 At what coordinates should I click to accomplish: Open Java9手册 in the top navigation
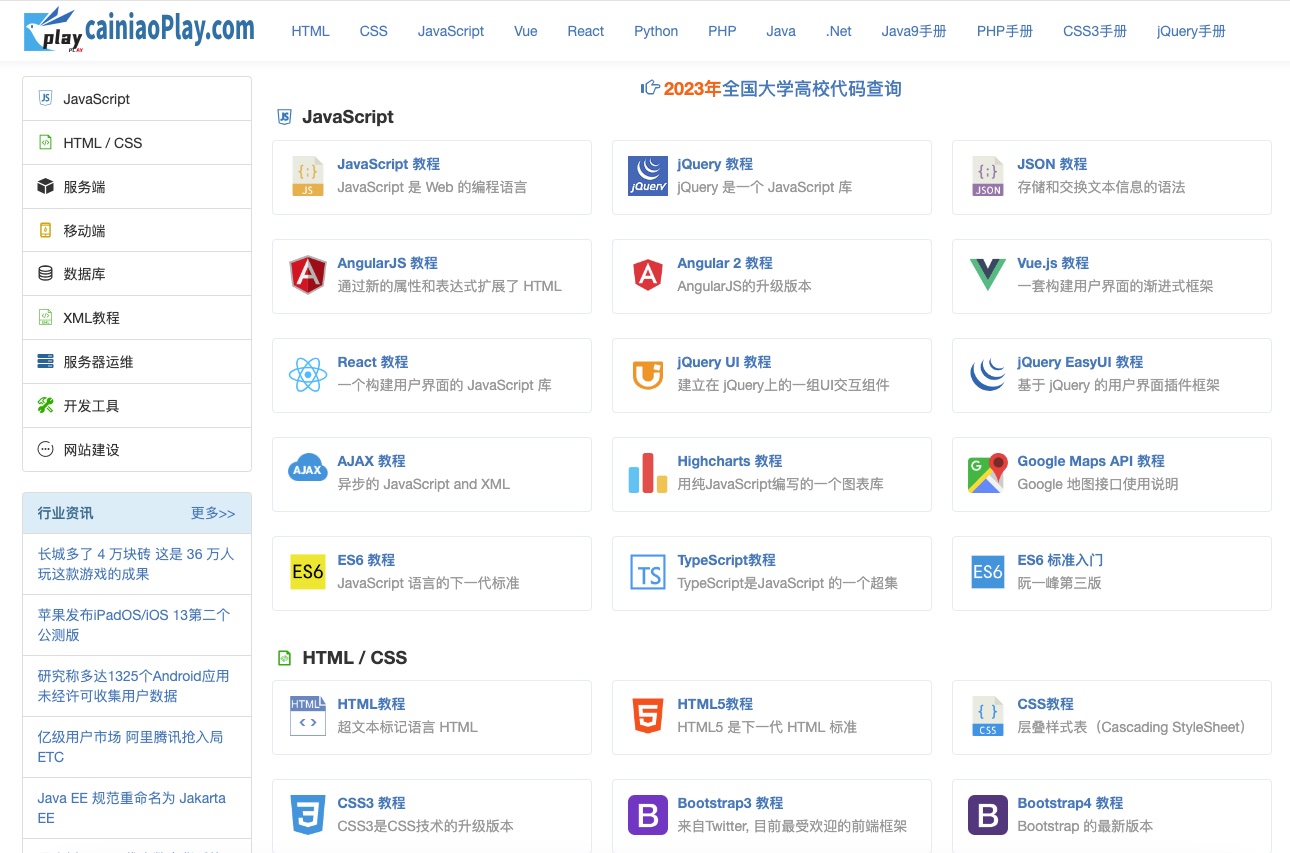click(914, 31)
